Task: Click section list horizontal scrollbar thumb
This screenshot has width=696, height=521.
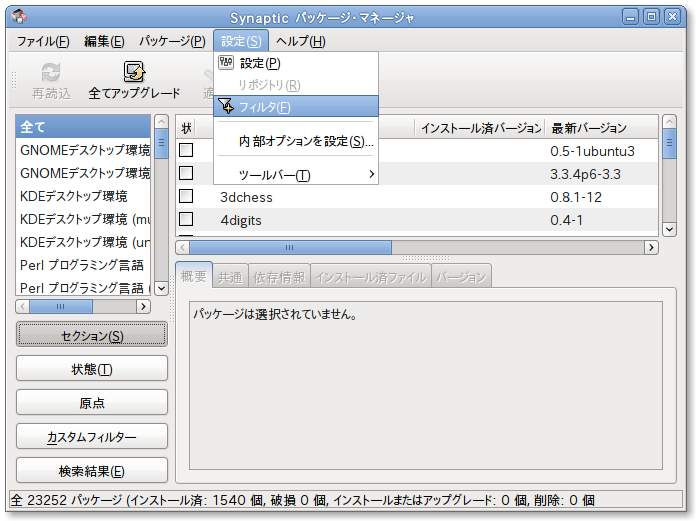Action: coord(61,306)
